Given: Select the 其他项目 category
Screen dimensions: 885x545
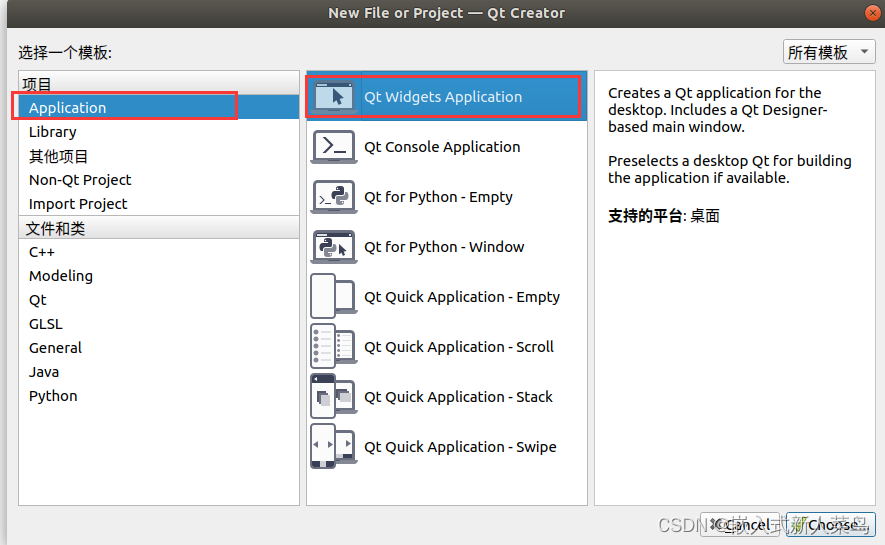Looking at the screenshot, I should [x=159, y=156].
